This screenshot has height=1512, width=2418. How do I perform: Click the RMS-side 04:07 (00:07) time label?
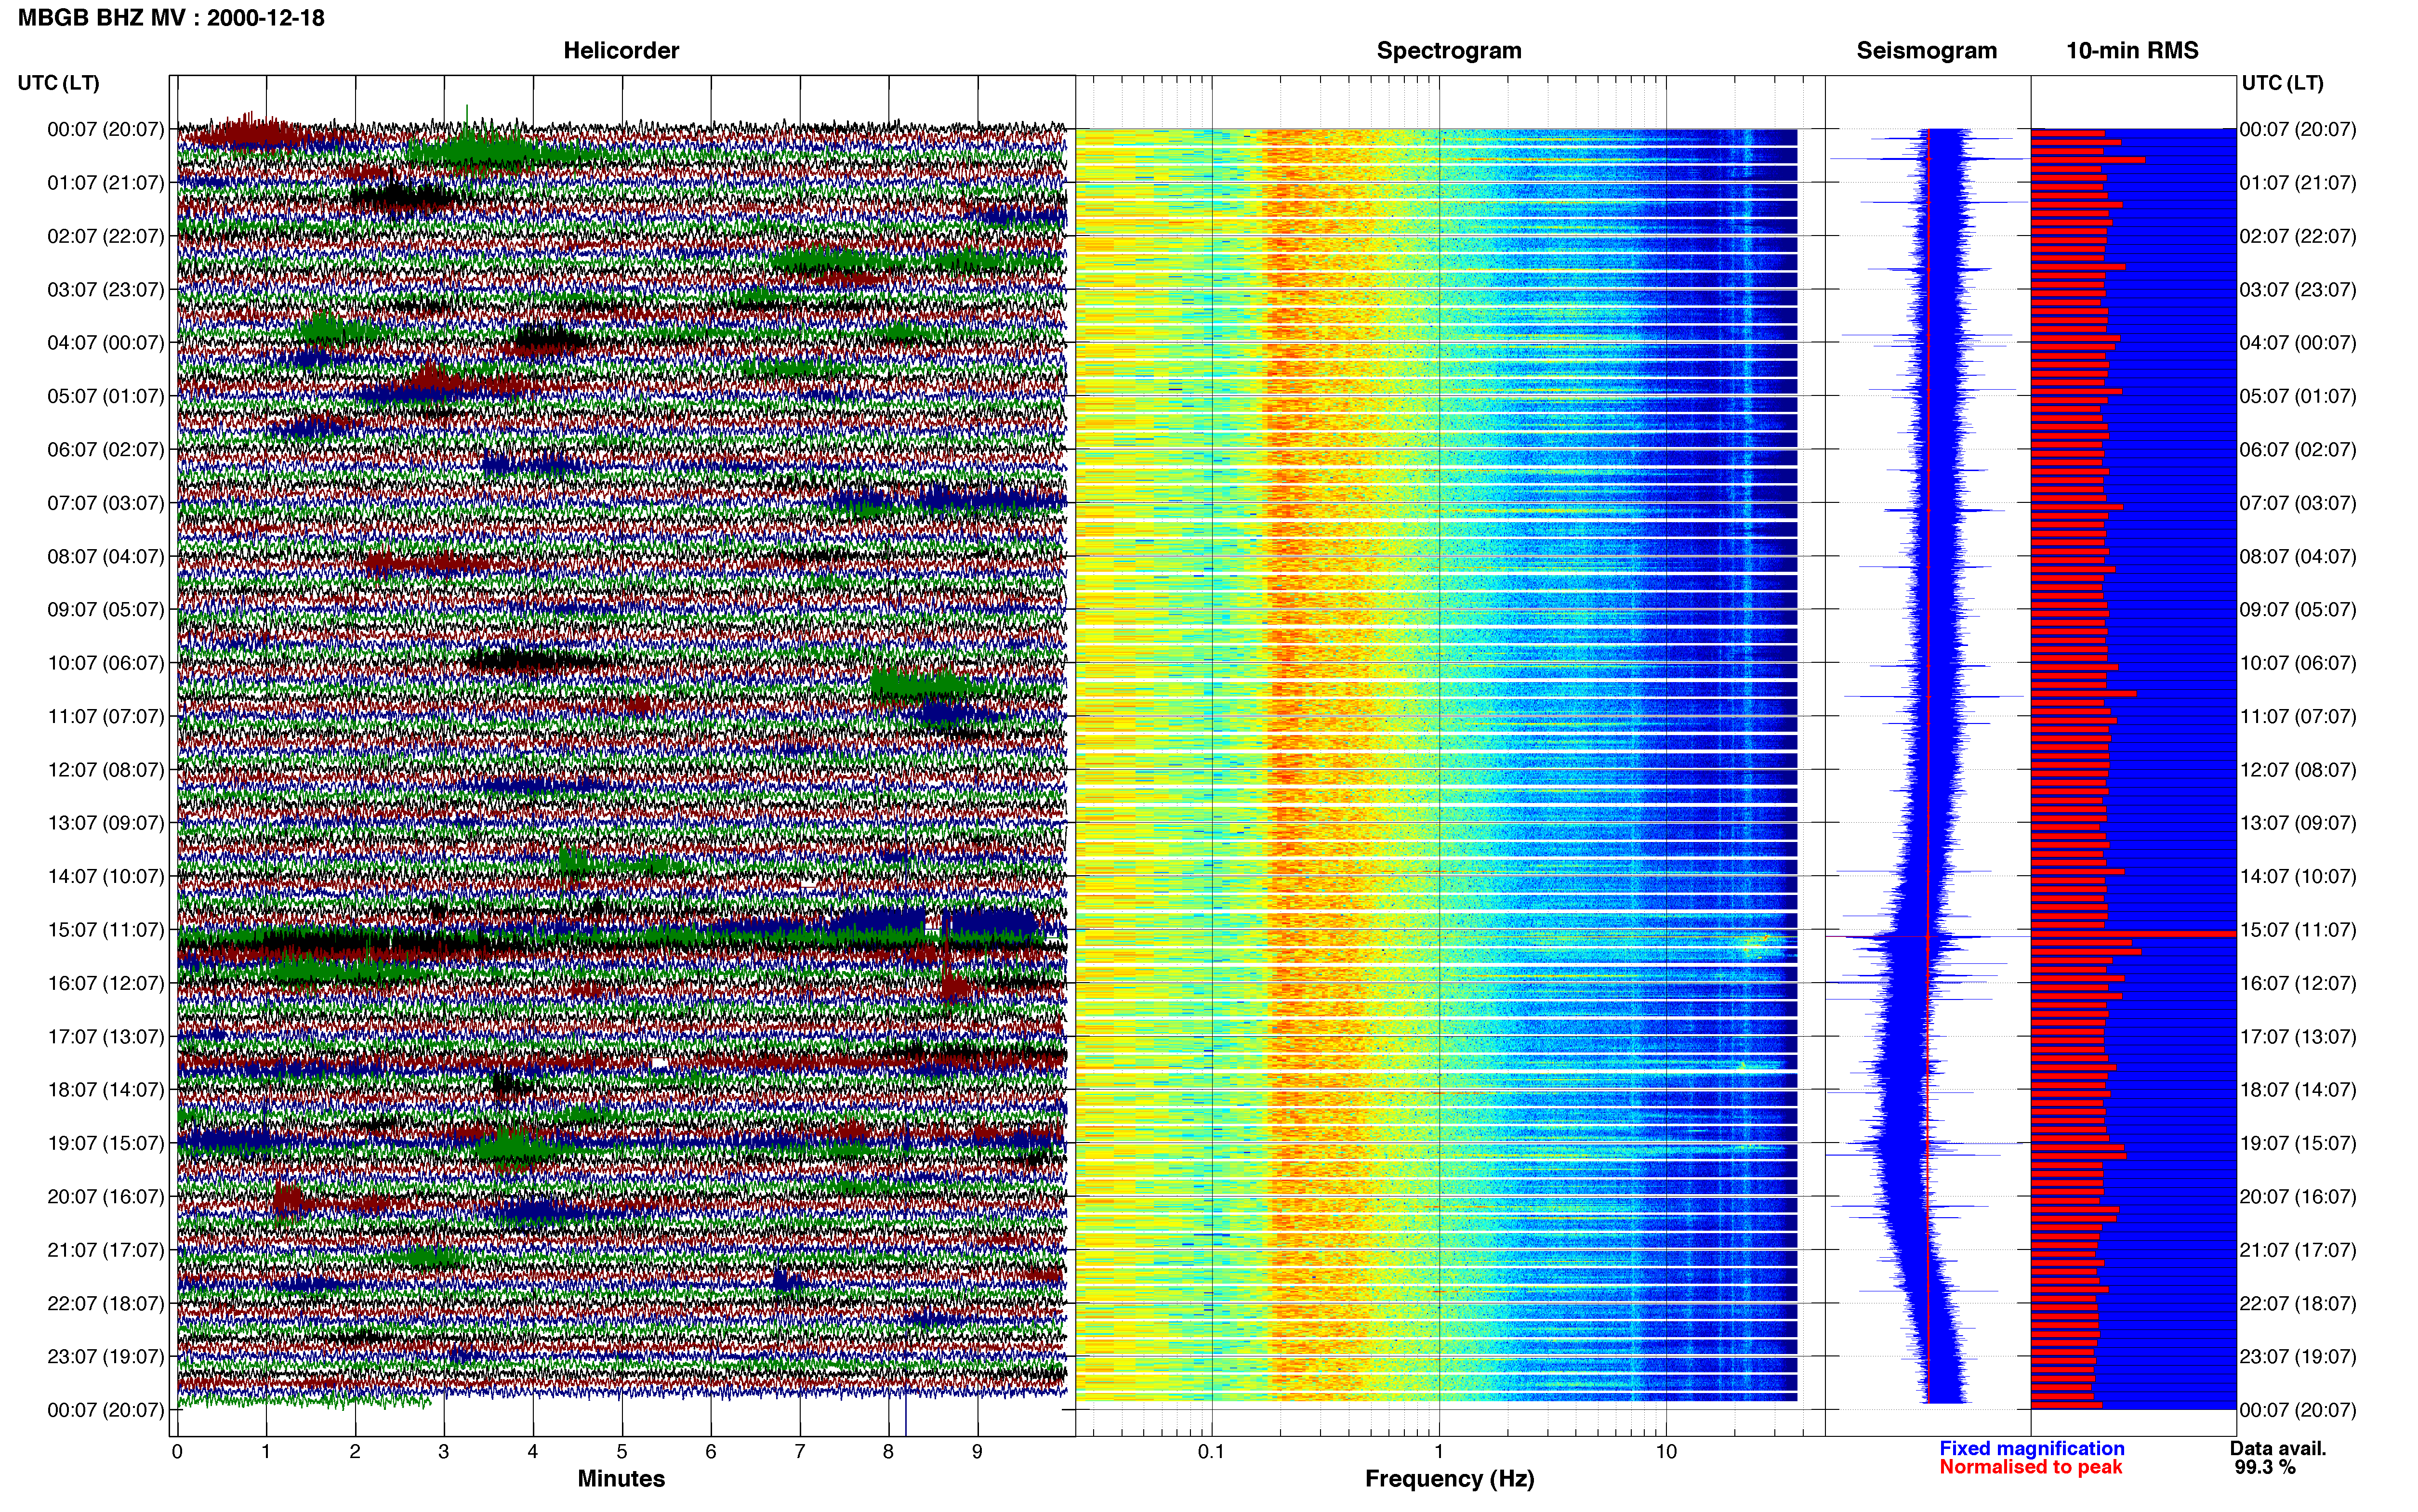click(x=2298, y=343)
